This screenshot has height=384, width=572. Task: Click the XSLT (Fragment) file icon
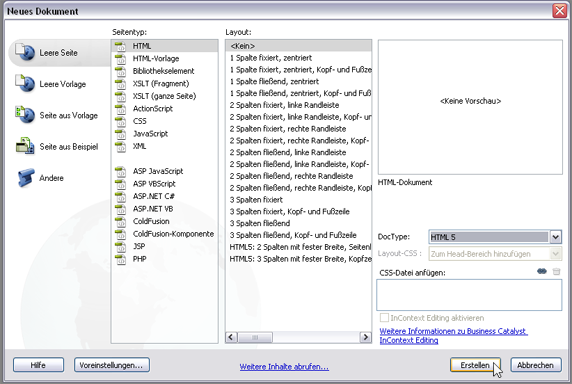(120, 84)
